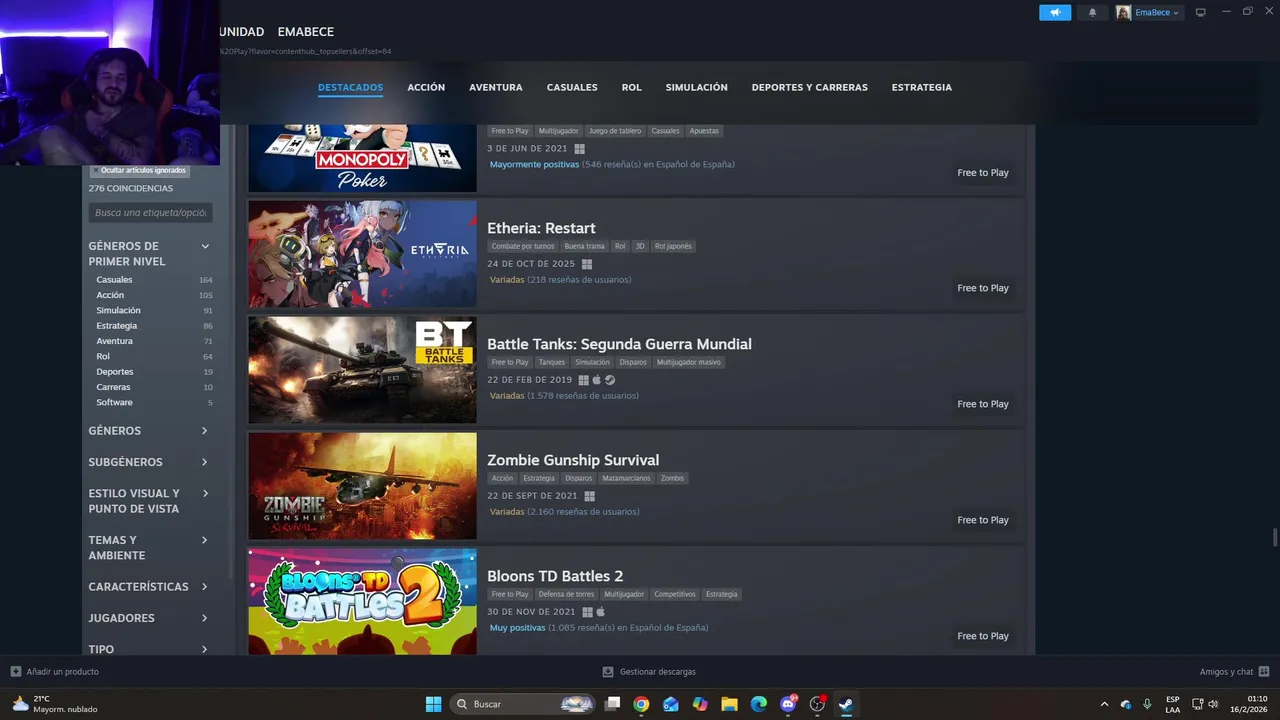This screenshot has width=1280, height=720.
Task: Click Battle Tanks: Segunda Guerra Mundial title
Action: (x=619, y=344)
